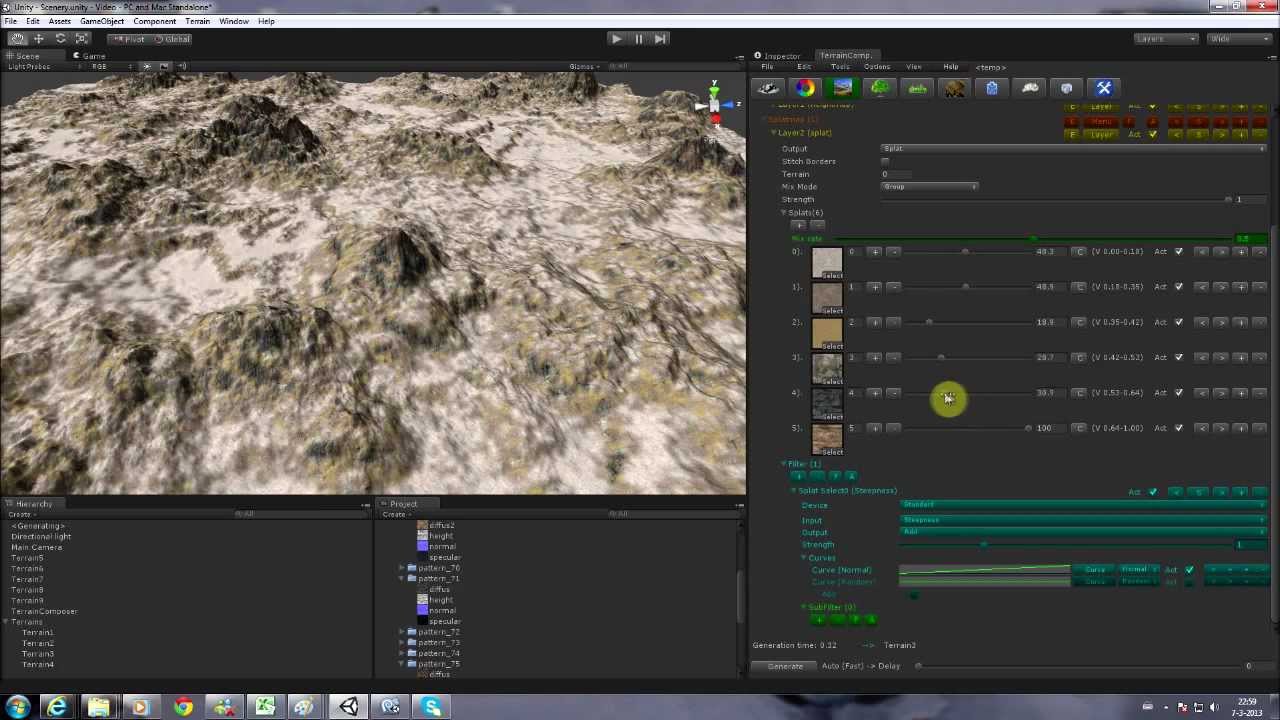Open File Explorer from the taskbar
This screenshot has width=1280, height=720.
pos(99,708)
